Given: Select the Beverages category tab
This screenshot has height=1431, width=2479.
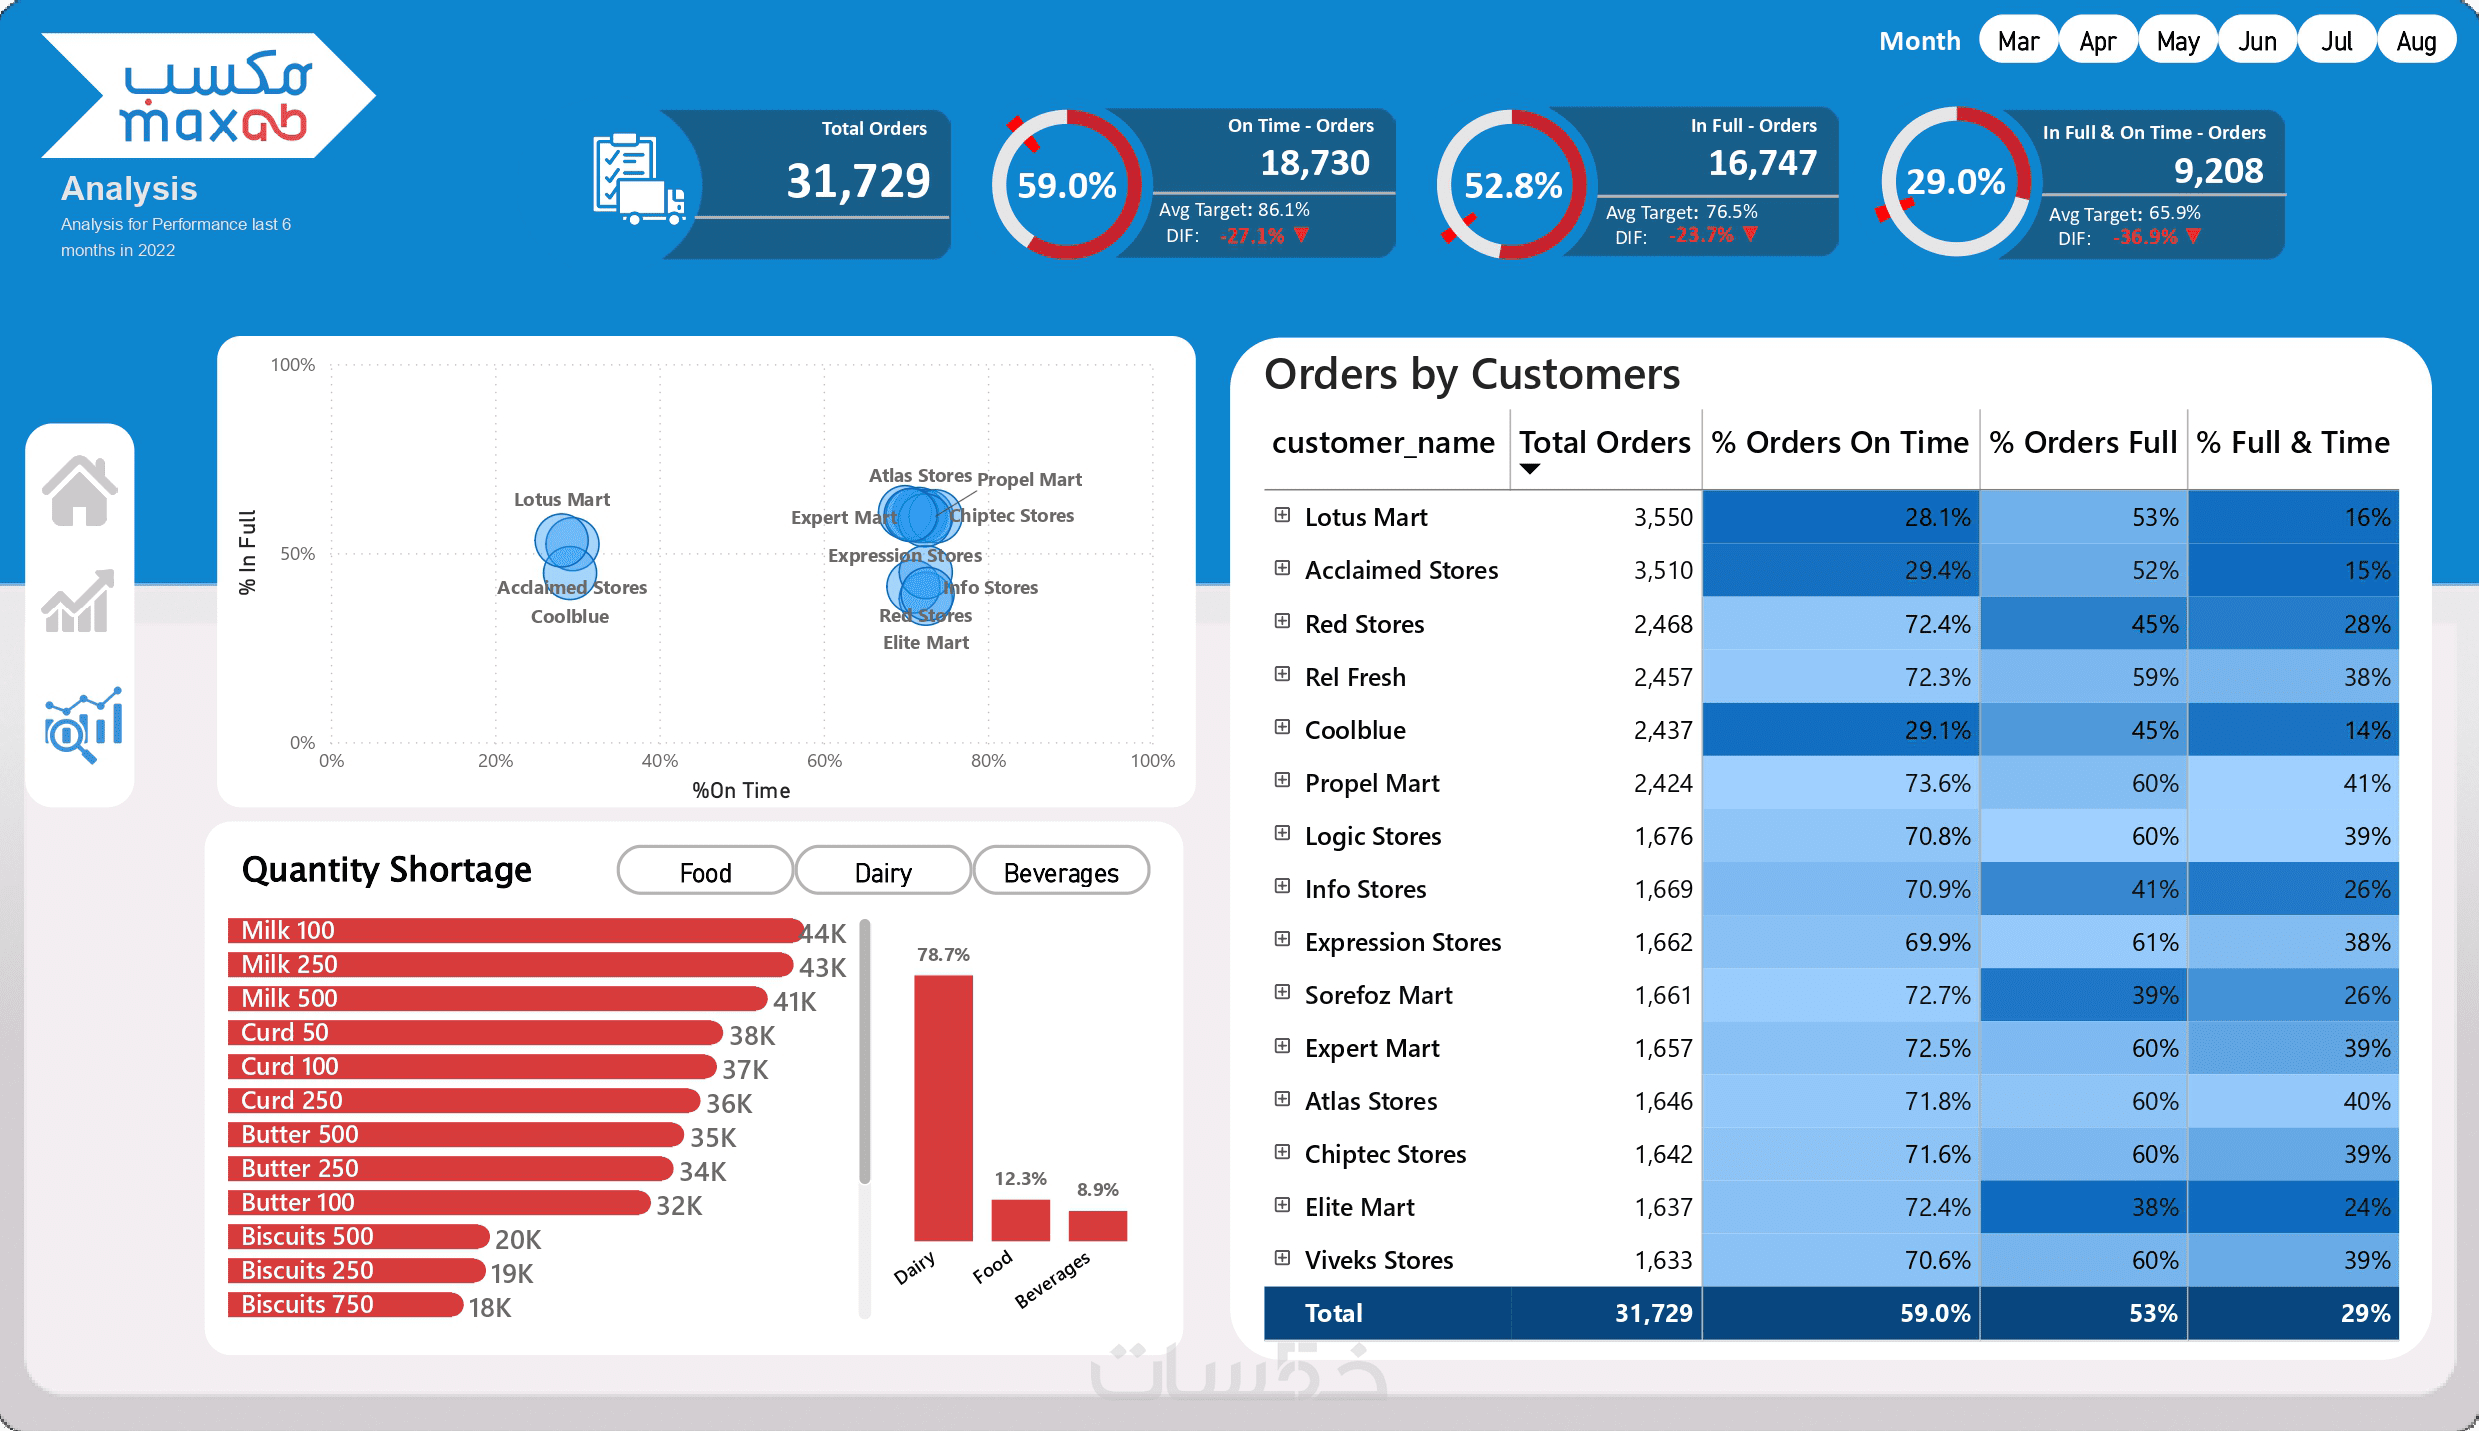Looking at the screenshot, I should point(1061,872).
